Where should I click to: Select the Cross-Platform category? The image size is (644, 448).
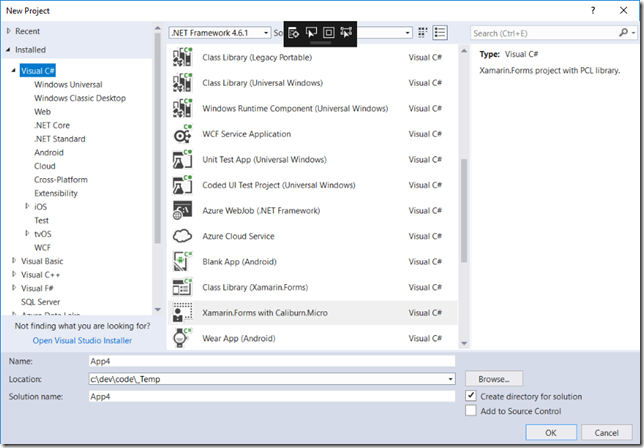tap(61, 179)
